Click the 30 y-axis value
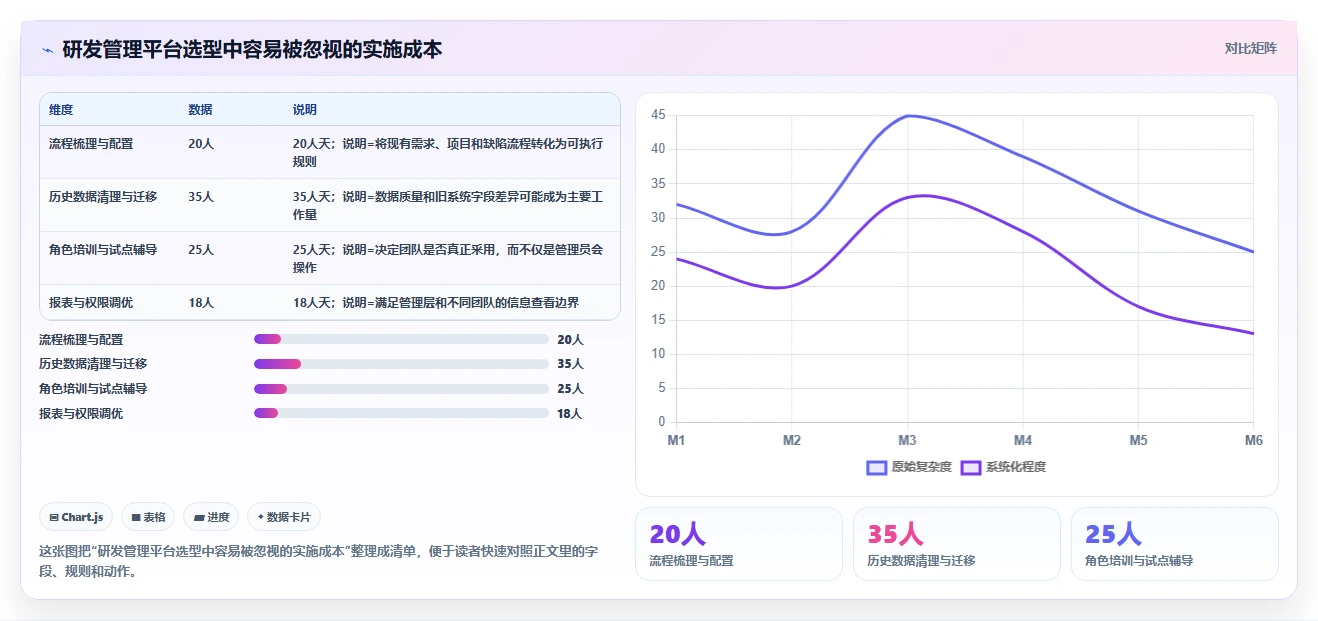Screen dimensions: 1318x621 point(658,217)
